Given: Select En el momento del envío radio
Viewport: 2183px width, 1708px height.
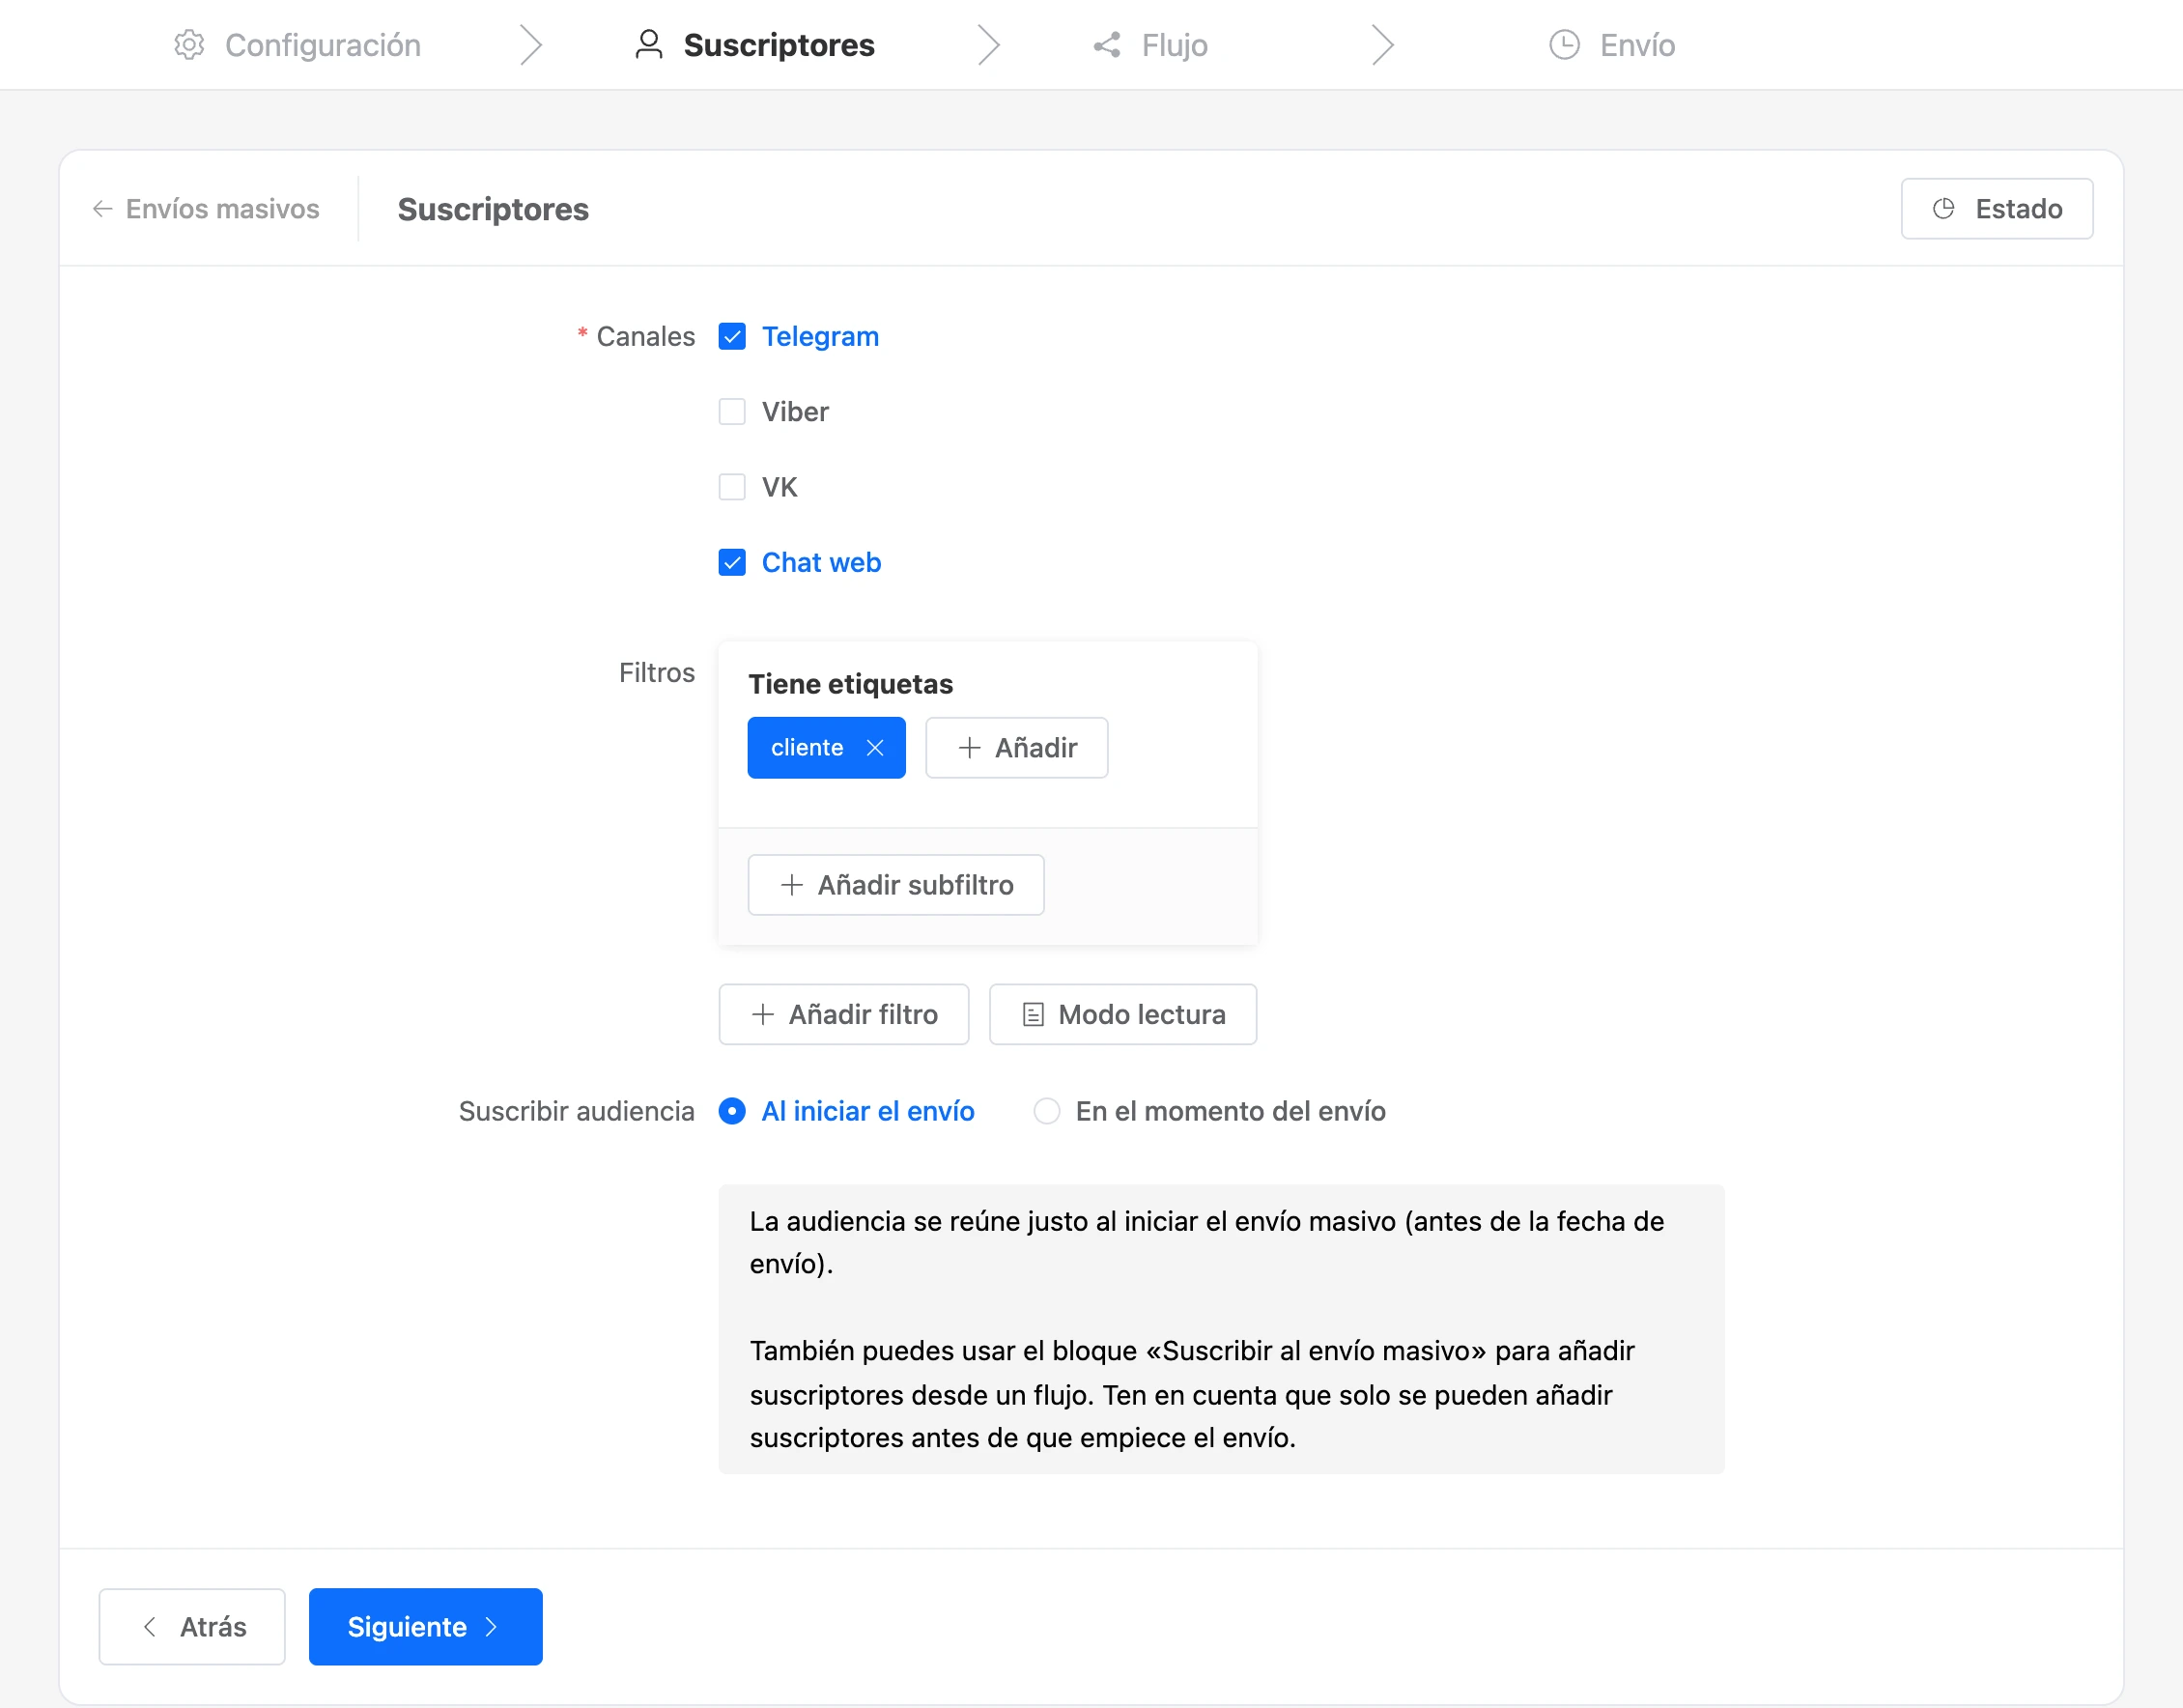Looking at the screenshot, I should coord(1046,1111).
